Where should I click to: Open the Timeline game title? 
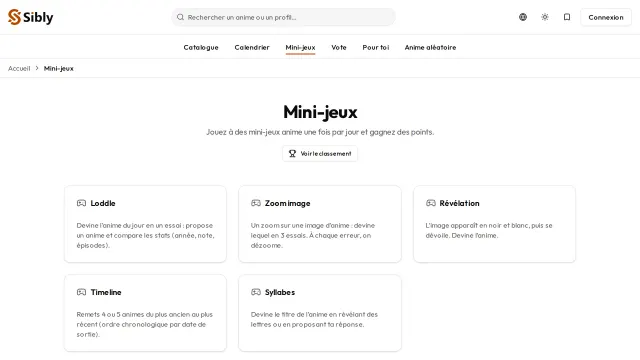click(106, 292)
